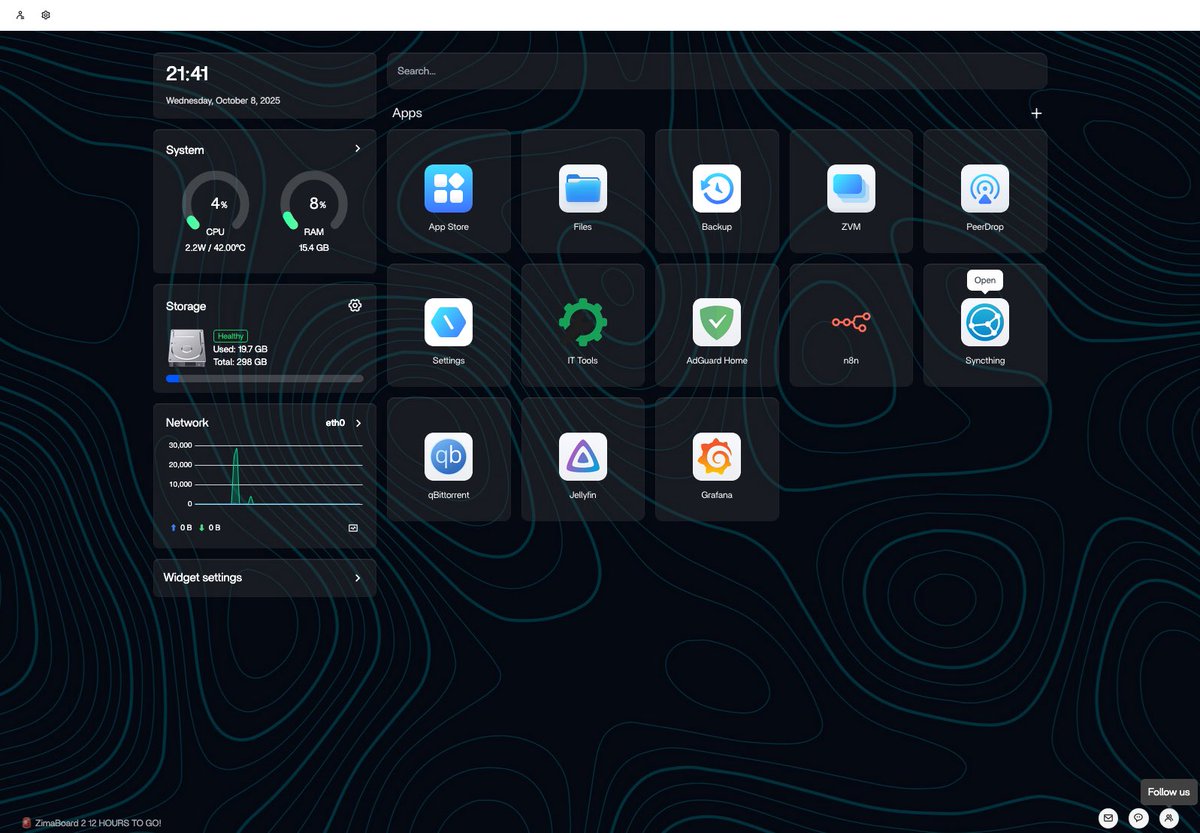Expand Widget settings
The height and width of the screenshot is (833, 1200).
coord(265,578)
